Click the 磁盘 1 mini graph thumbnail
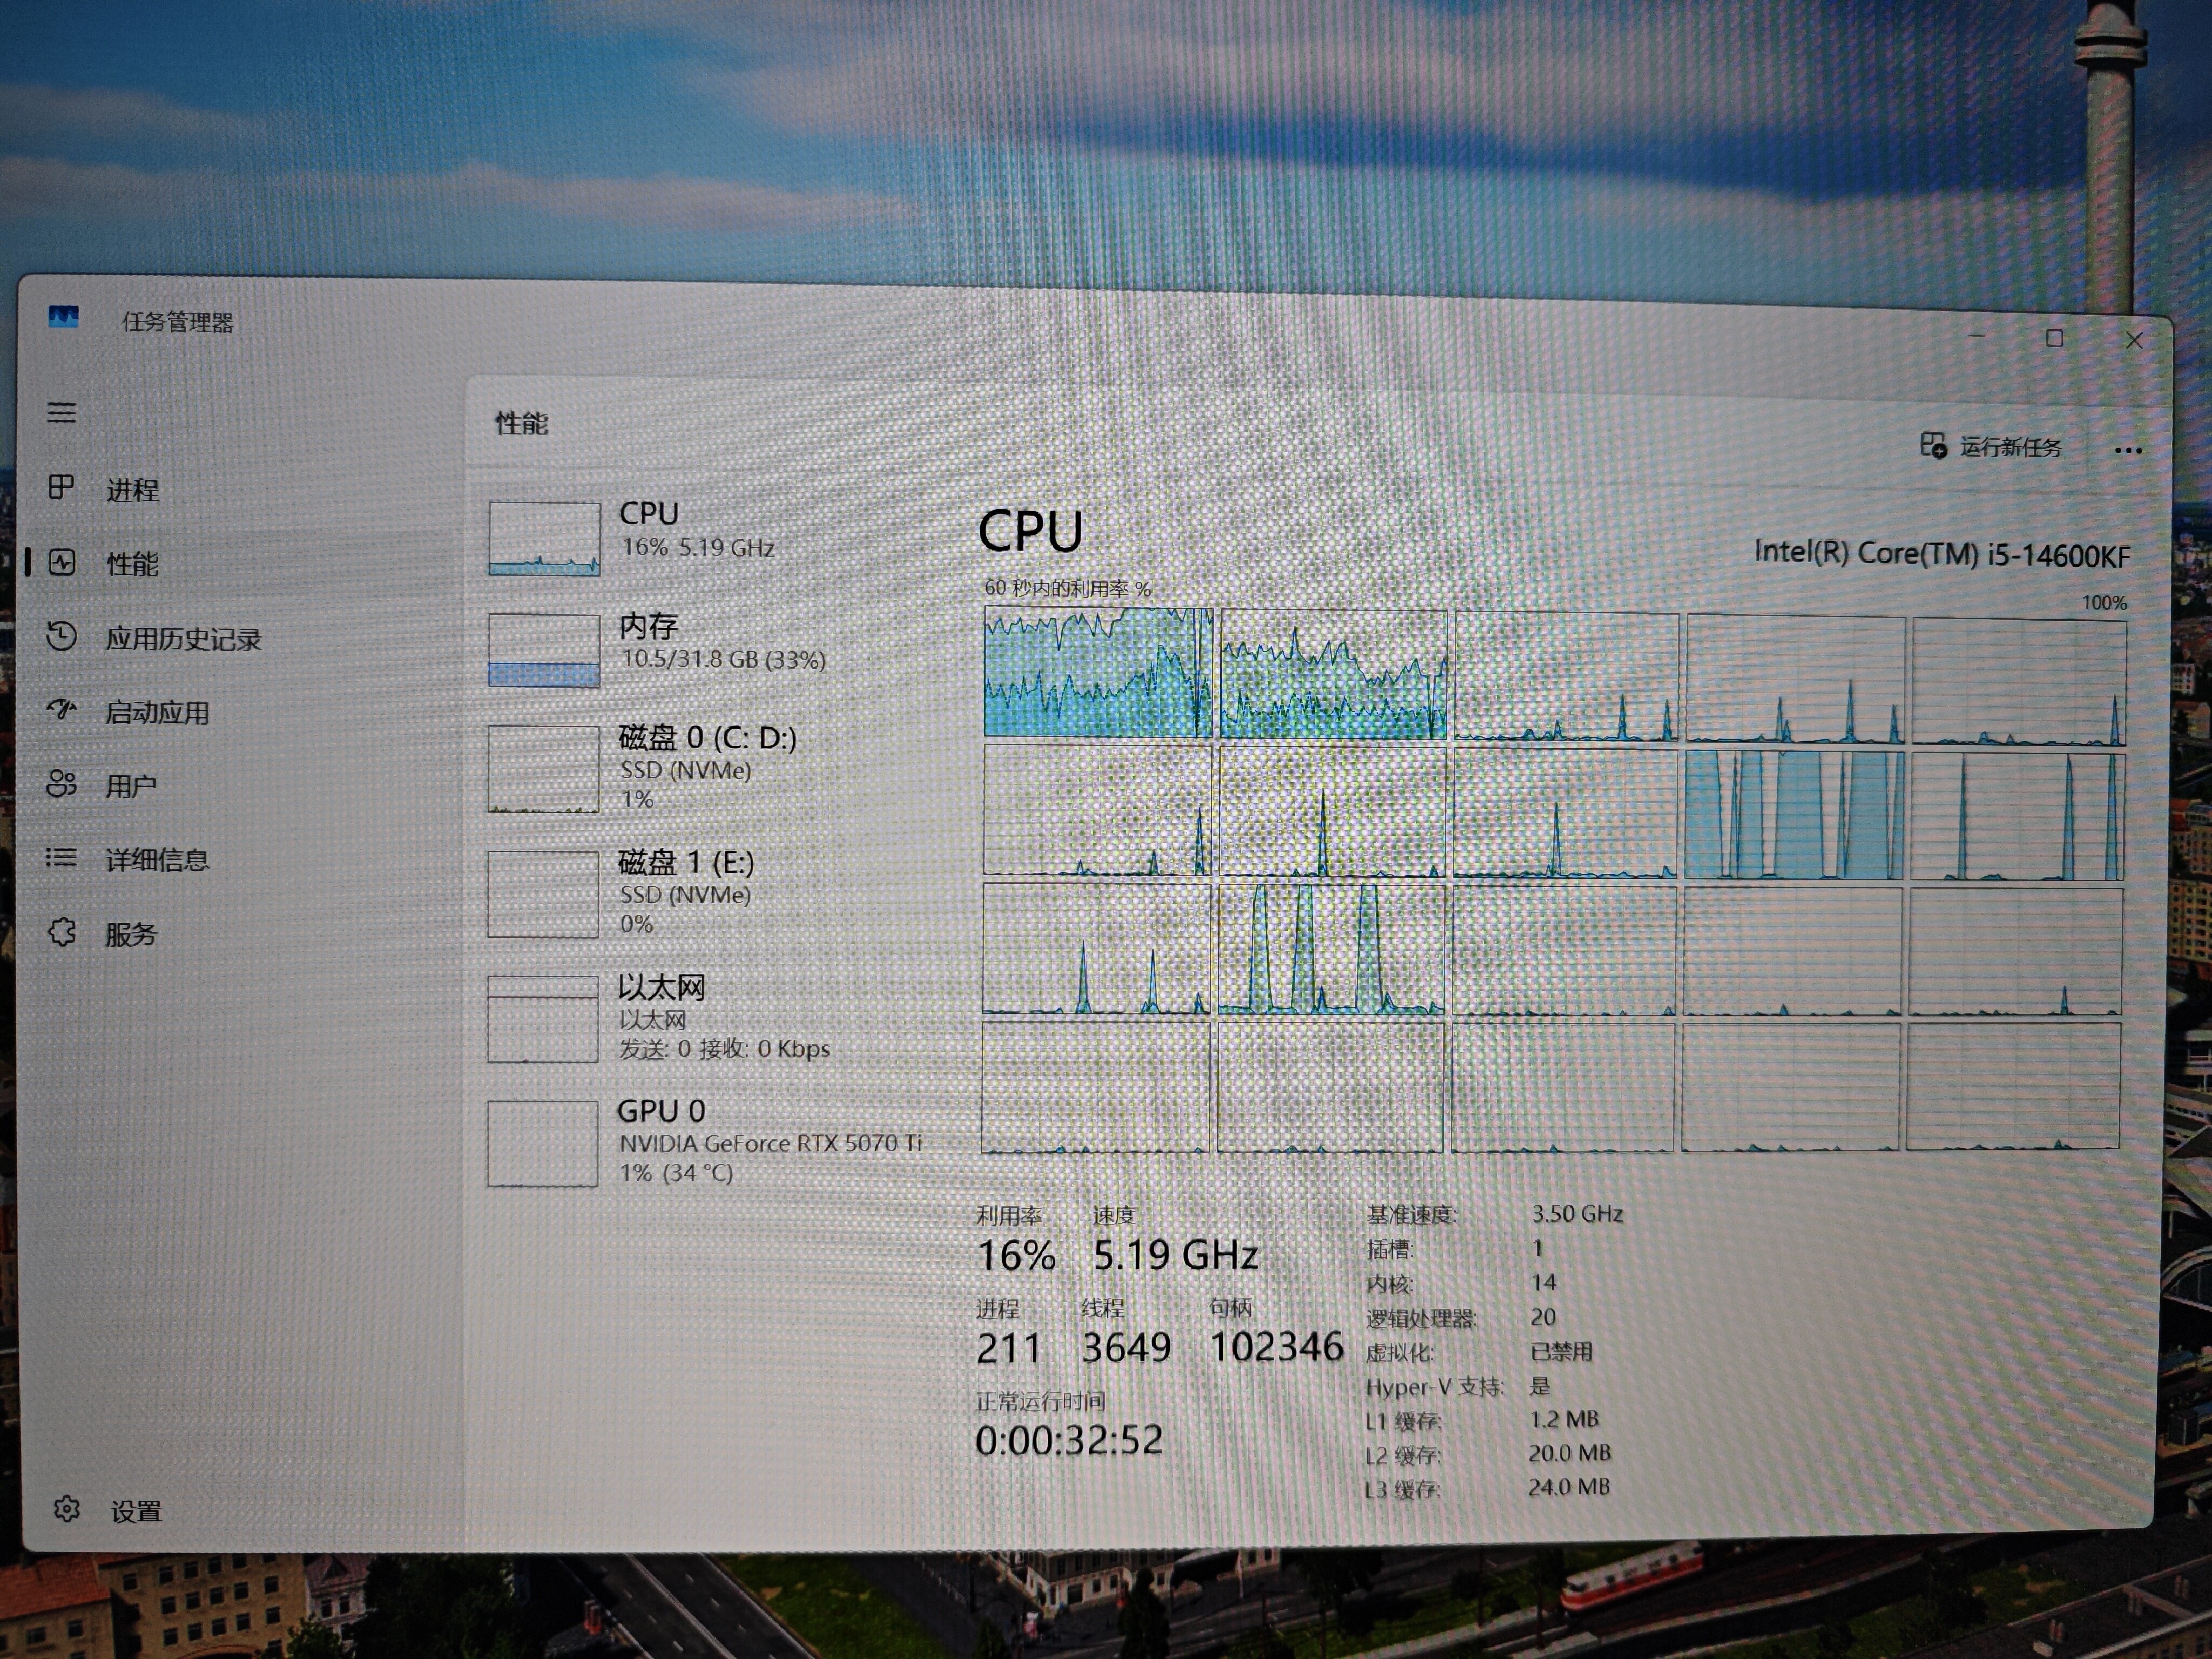The height and width of the screenshot is (1659, 2212). pos(543,894)
